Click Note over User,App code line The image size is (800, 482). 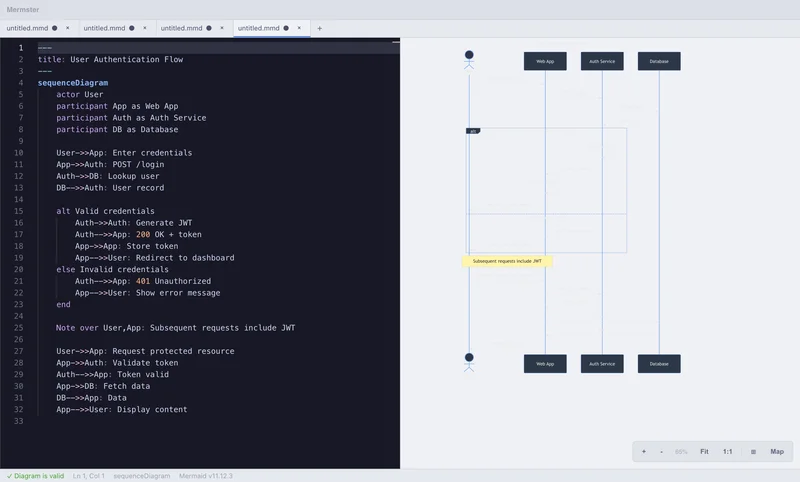pyautogui.click(x=176, y=328)
